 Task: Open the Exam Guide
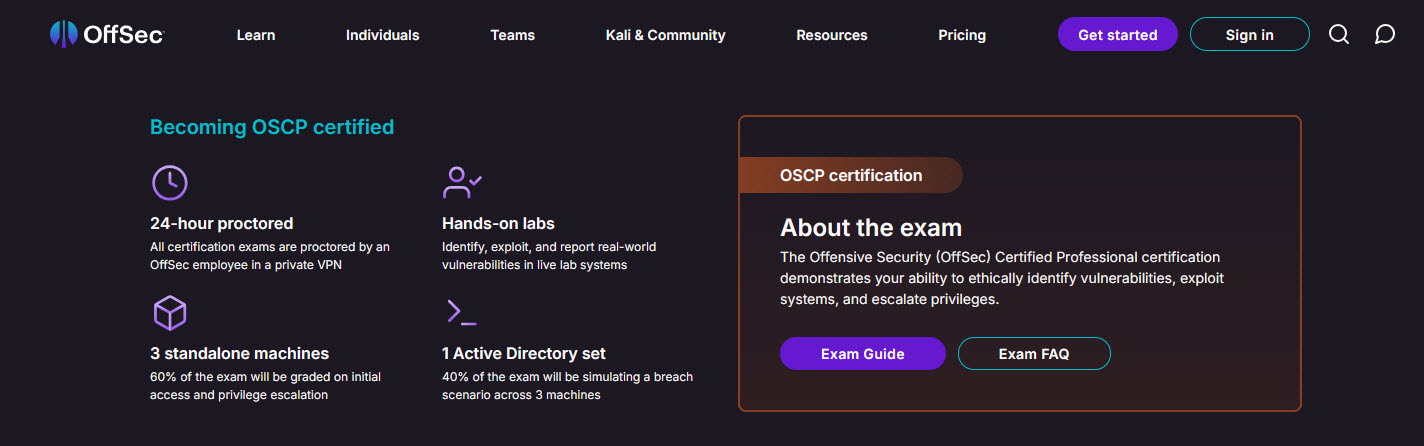863,354
